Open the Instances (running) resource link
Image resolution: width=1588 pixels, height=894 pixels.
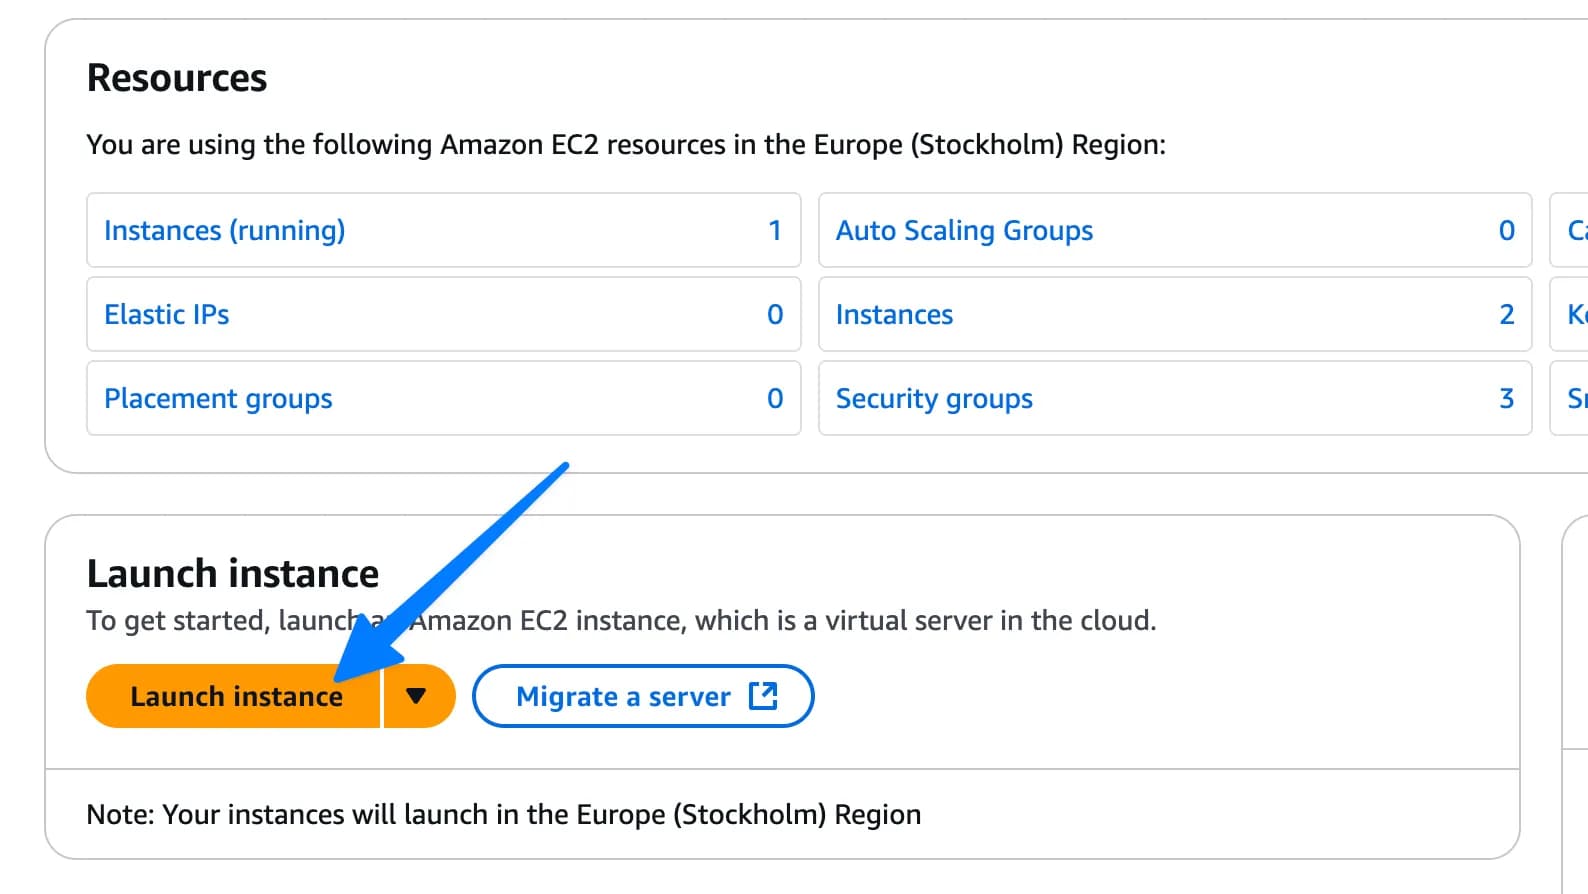pyautogui.click(x=224, y=230)
